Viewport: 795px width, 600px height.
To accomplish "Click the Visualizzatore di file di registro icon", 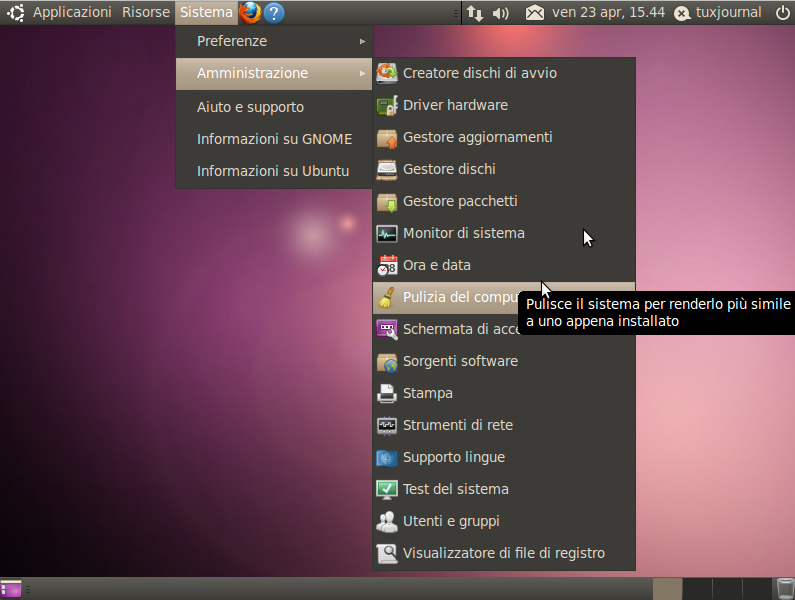I will [387, 553].
